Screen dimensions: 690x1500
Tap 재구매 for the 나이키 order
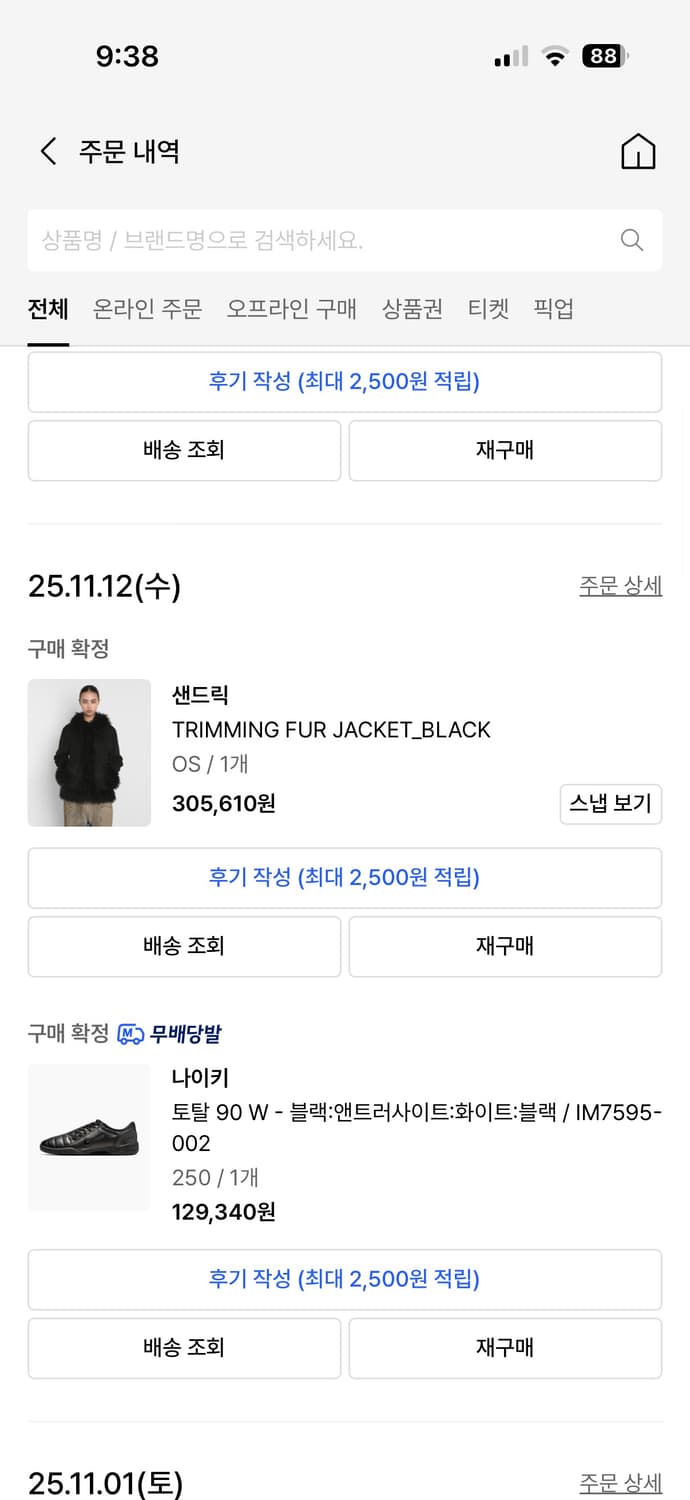(505, 1347)
